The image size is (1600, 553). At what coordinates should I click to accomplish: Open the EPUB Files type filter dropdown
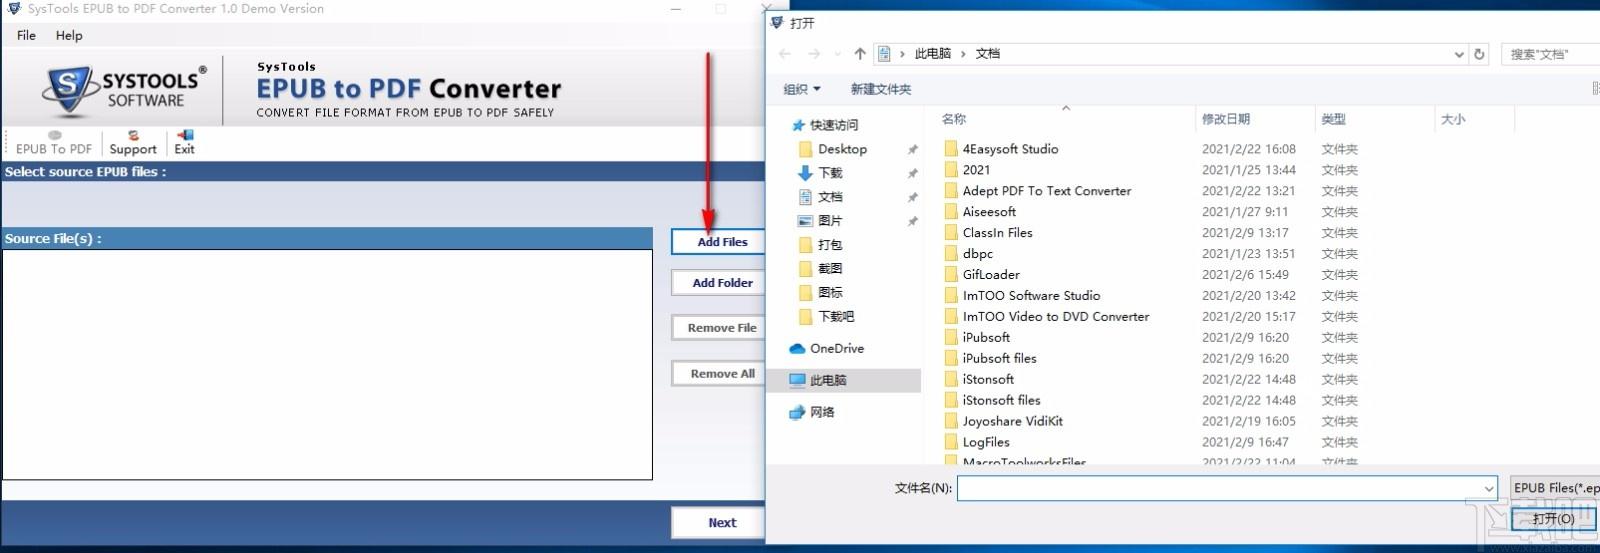click(1555, 488)
